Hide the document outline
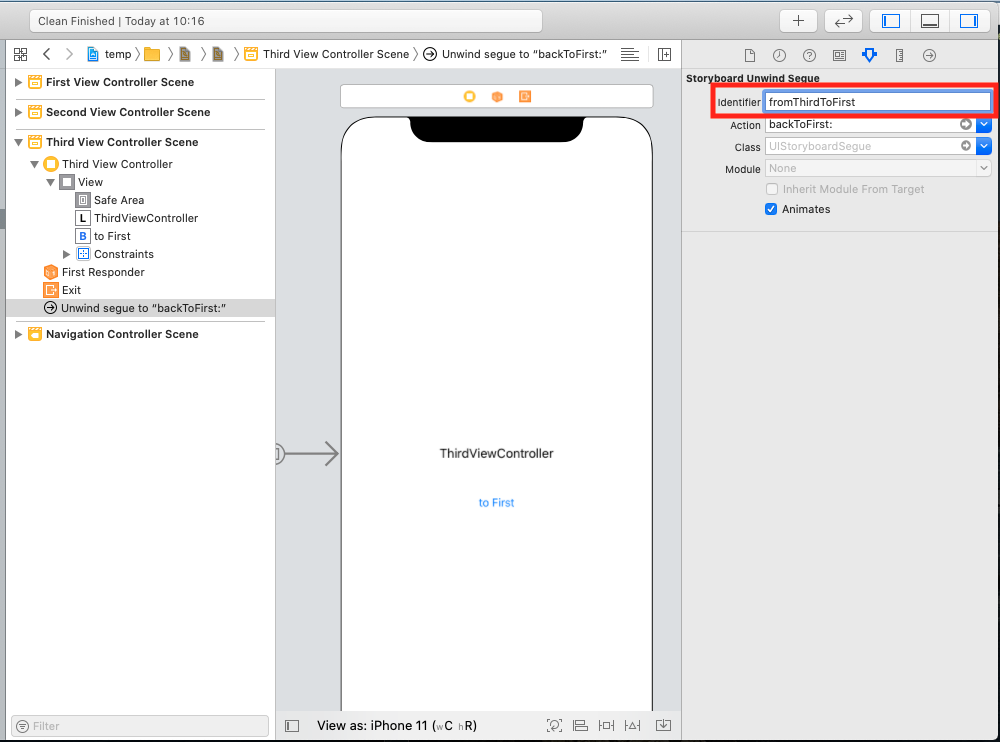The width and height of the screenshot is (1000, 742). coord(292,725)
